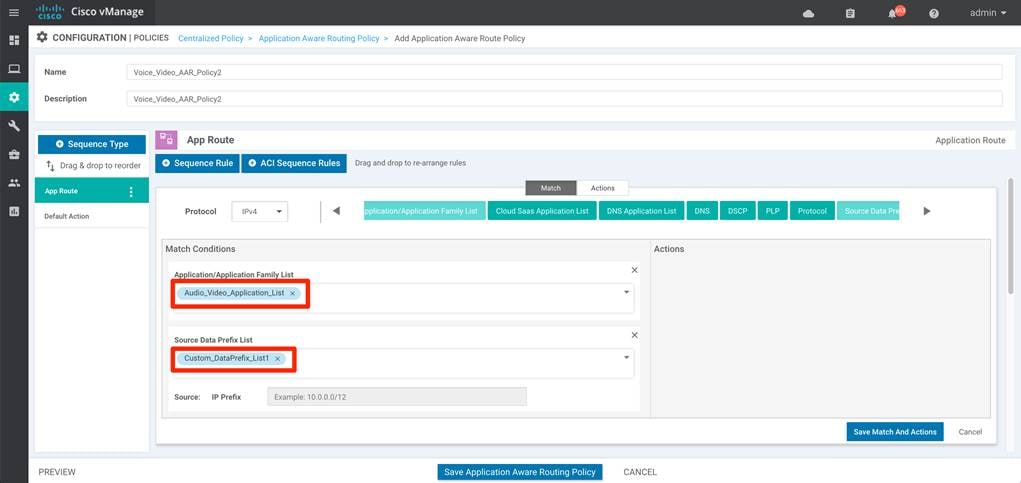Cancel the match and actions edit
The width and height of the screenshot is (1021, 483).
click(x=970, y=432)
